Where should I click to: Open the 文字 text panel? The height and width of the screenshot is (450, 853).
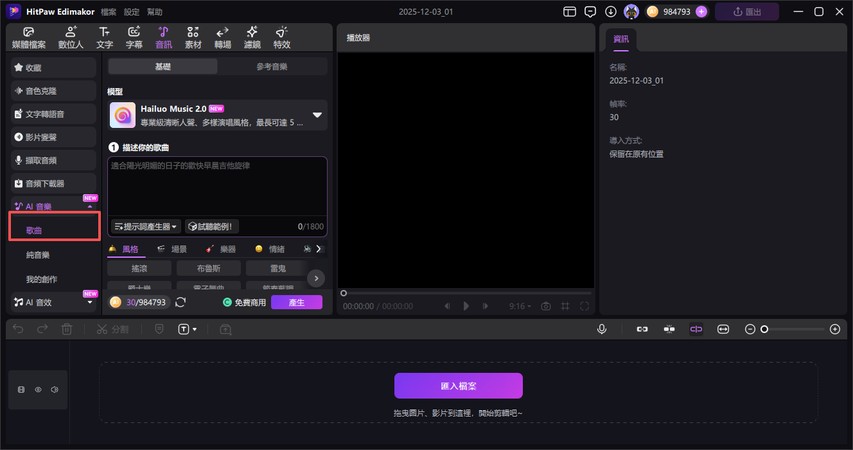[104, 38]
